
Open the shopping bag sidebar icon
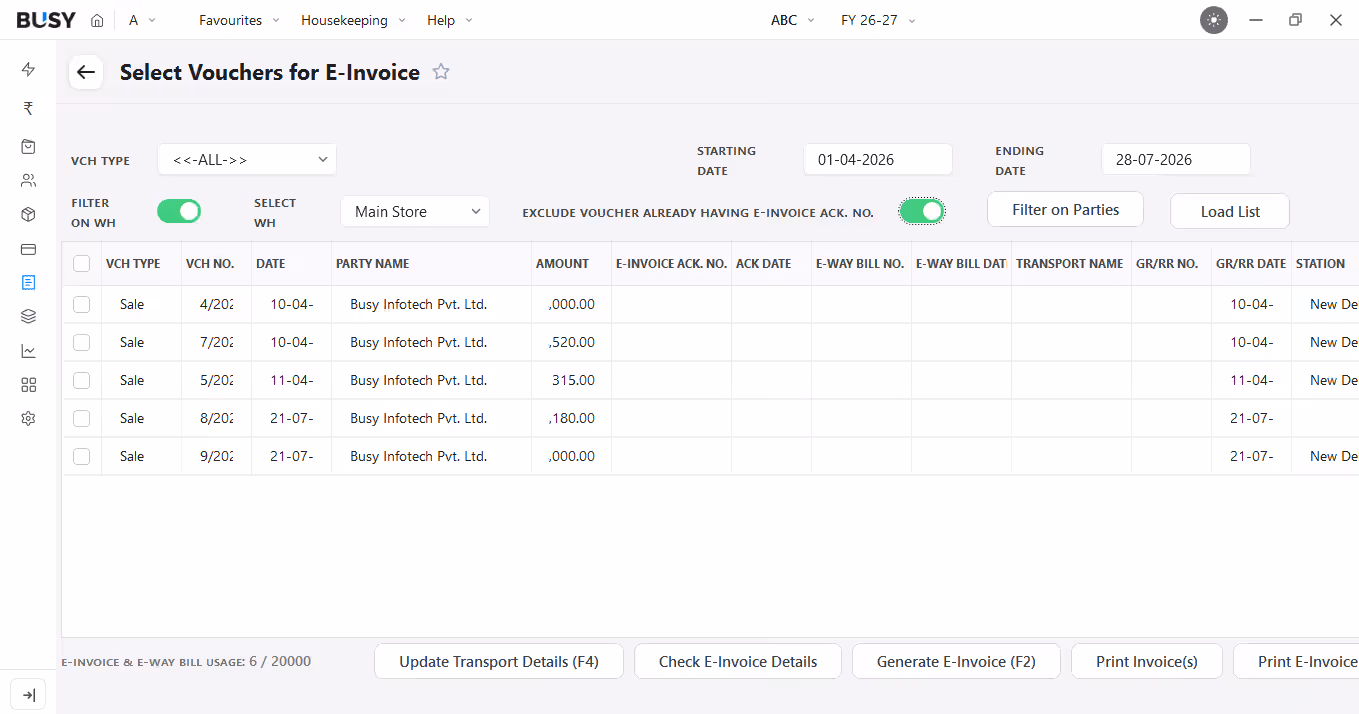(28, 146)
